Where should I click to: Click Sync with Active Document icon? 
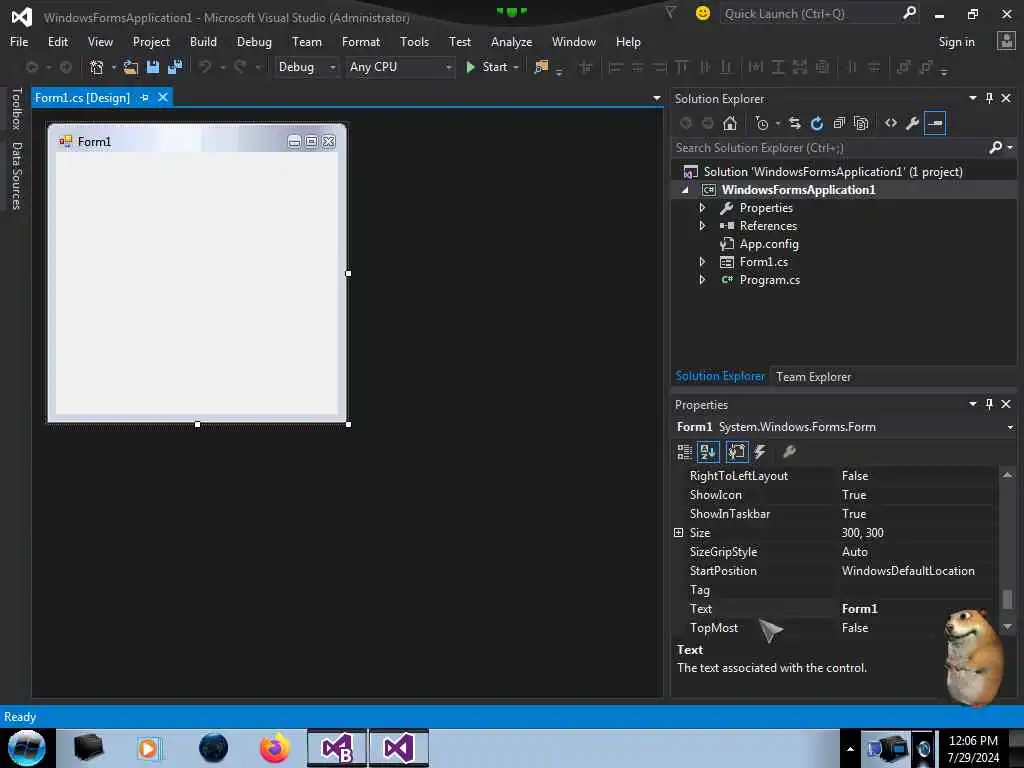[795, 123]
